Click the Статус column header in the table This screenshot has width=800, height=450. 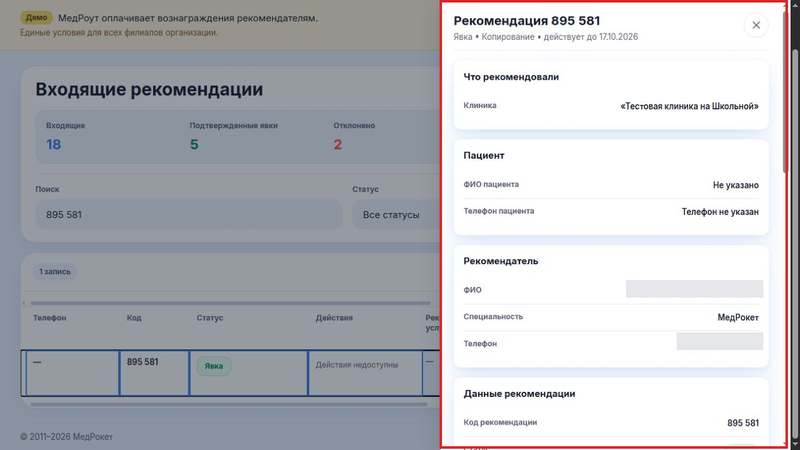210,317
